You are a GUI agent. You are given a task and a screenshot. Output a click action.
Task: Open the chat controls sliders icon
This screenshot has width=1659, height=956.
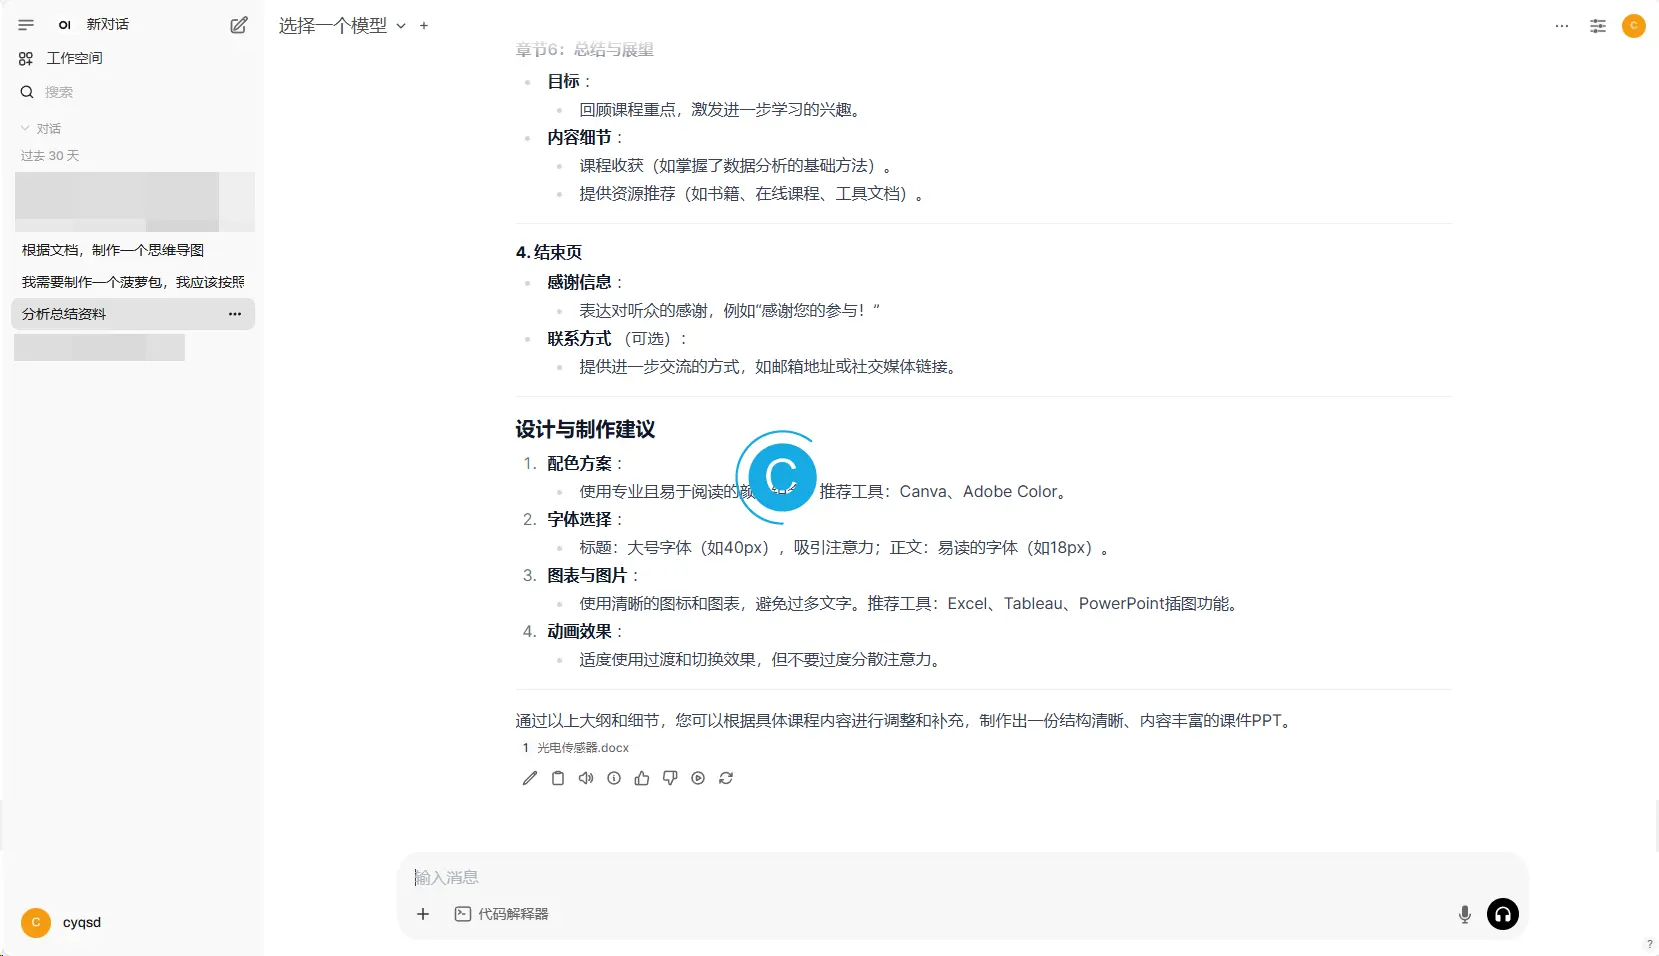click(1598, 26)
